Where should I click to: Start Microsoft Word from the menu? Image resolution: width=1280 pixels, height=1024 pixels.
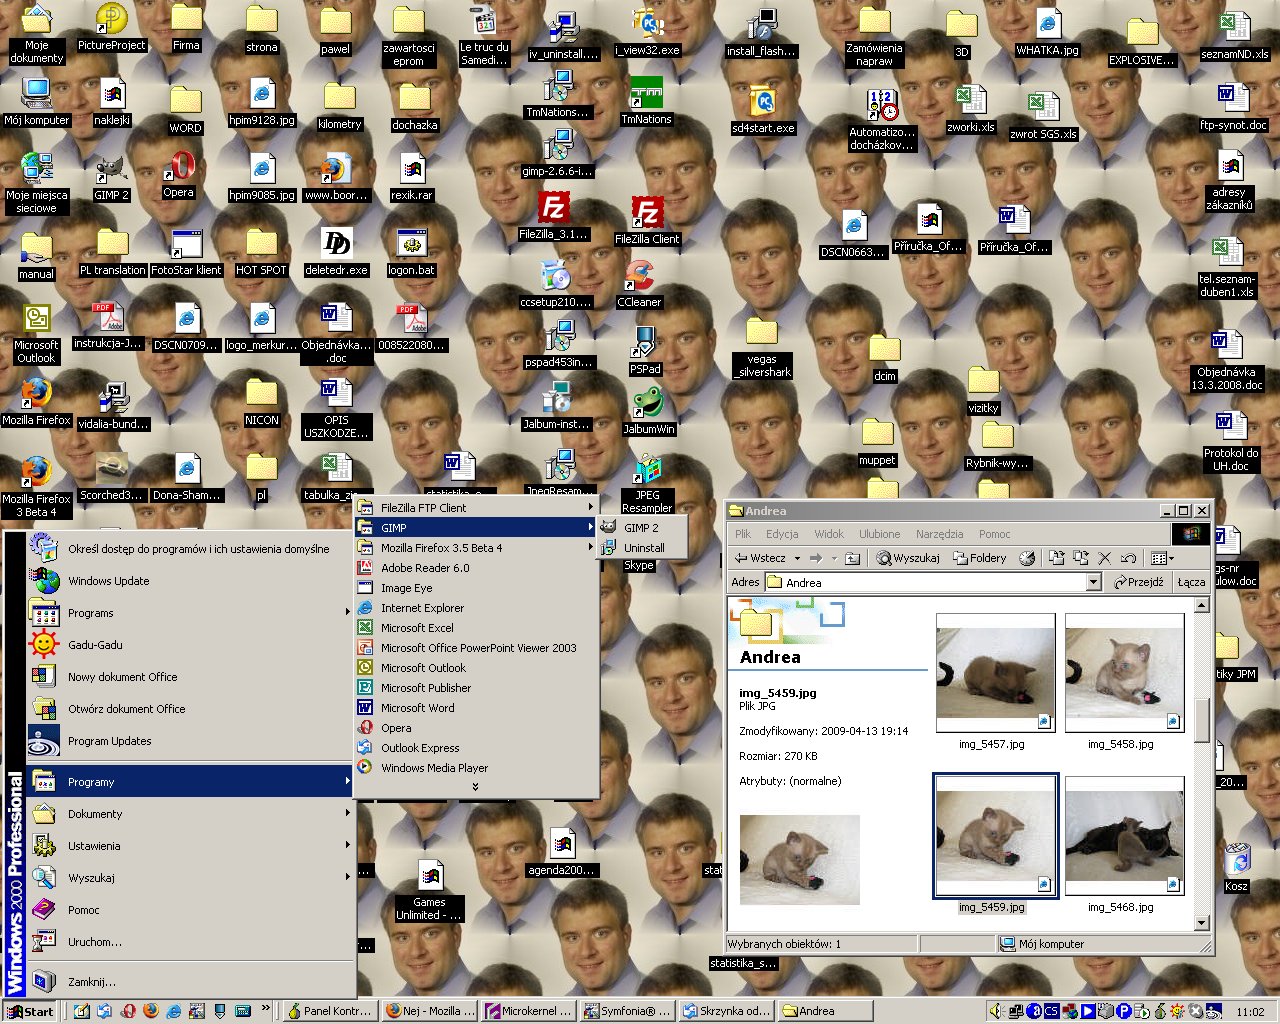pyautogui.click(x=477, y=707)
